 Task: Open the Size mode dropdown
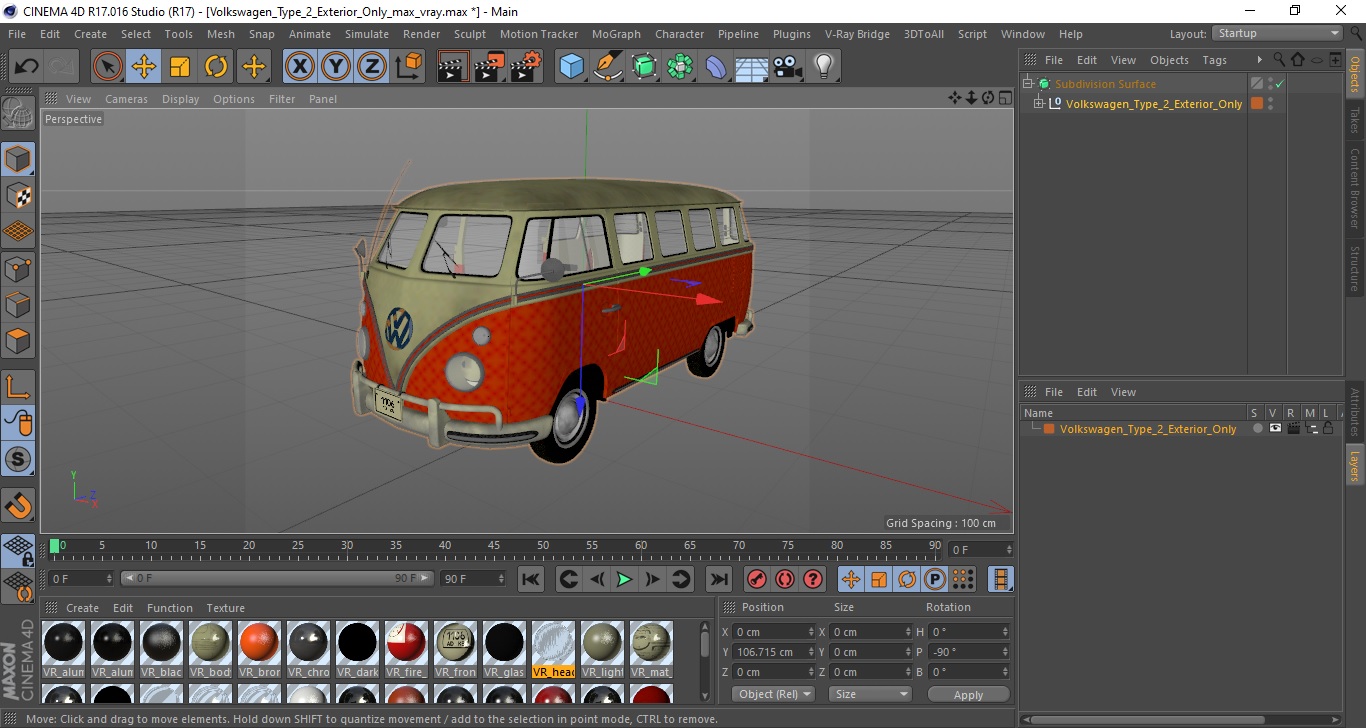pos(871,694)
